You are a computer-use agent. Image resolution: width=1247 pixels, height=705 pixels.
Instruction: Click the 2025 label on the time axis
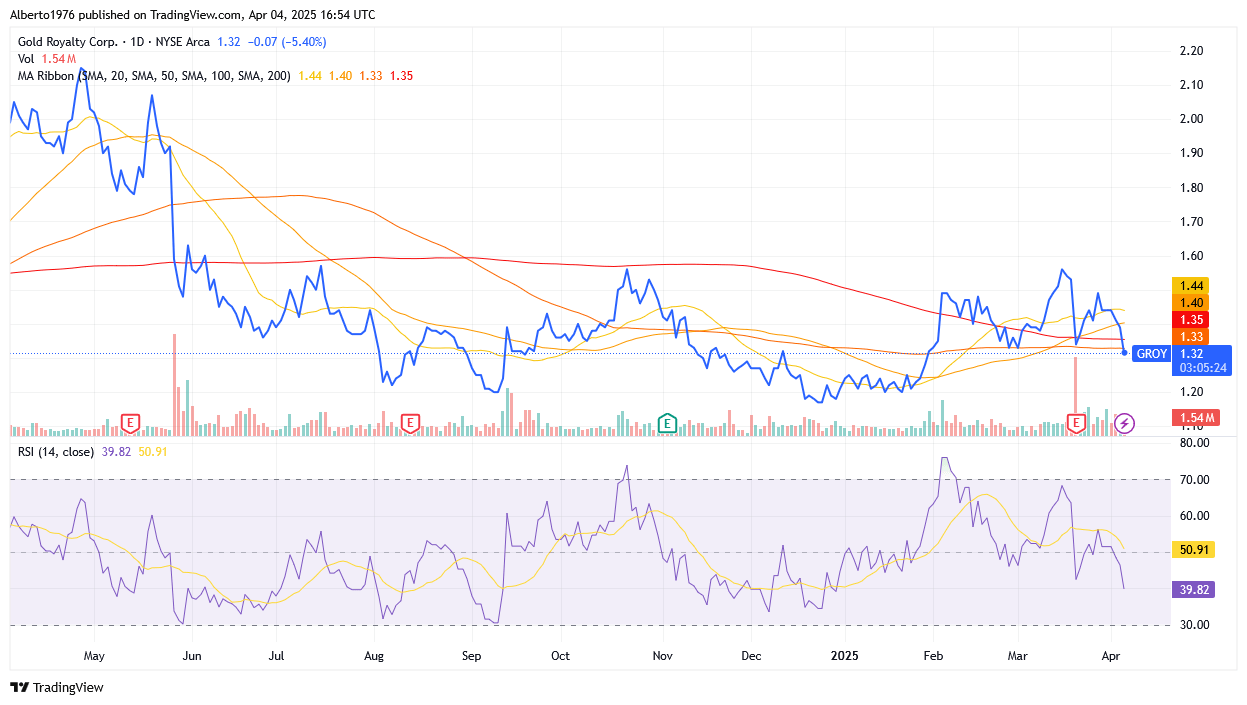[x=845, y=657]
